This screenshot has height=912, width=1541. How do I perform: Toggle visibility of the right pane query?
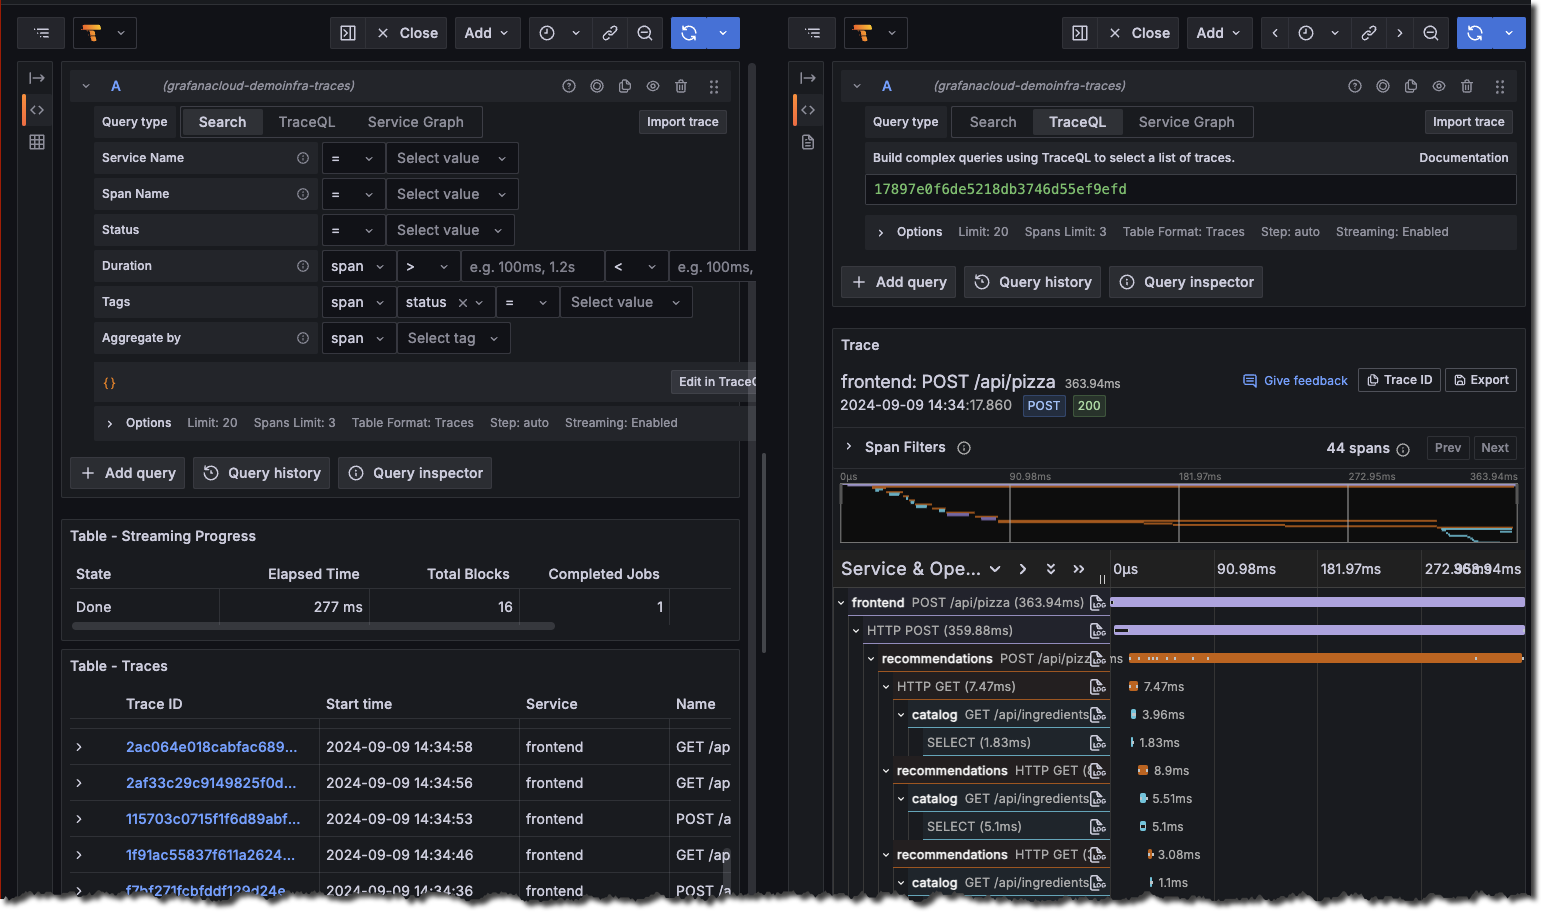(x=1439, y=86)
